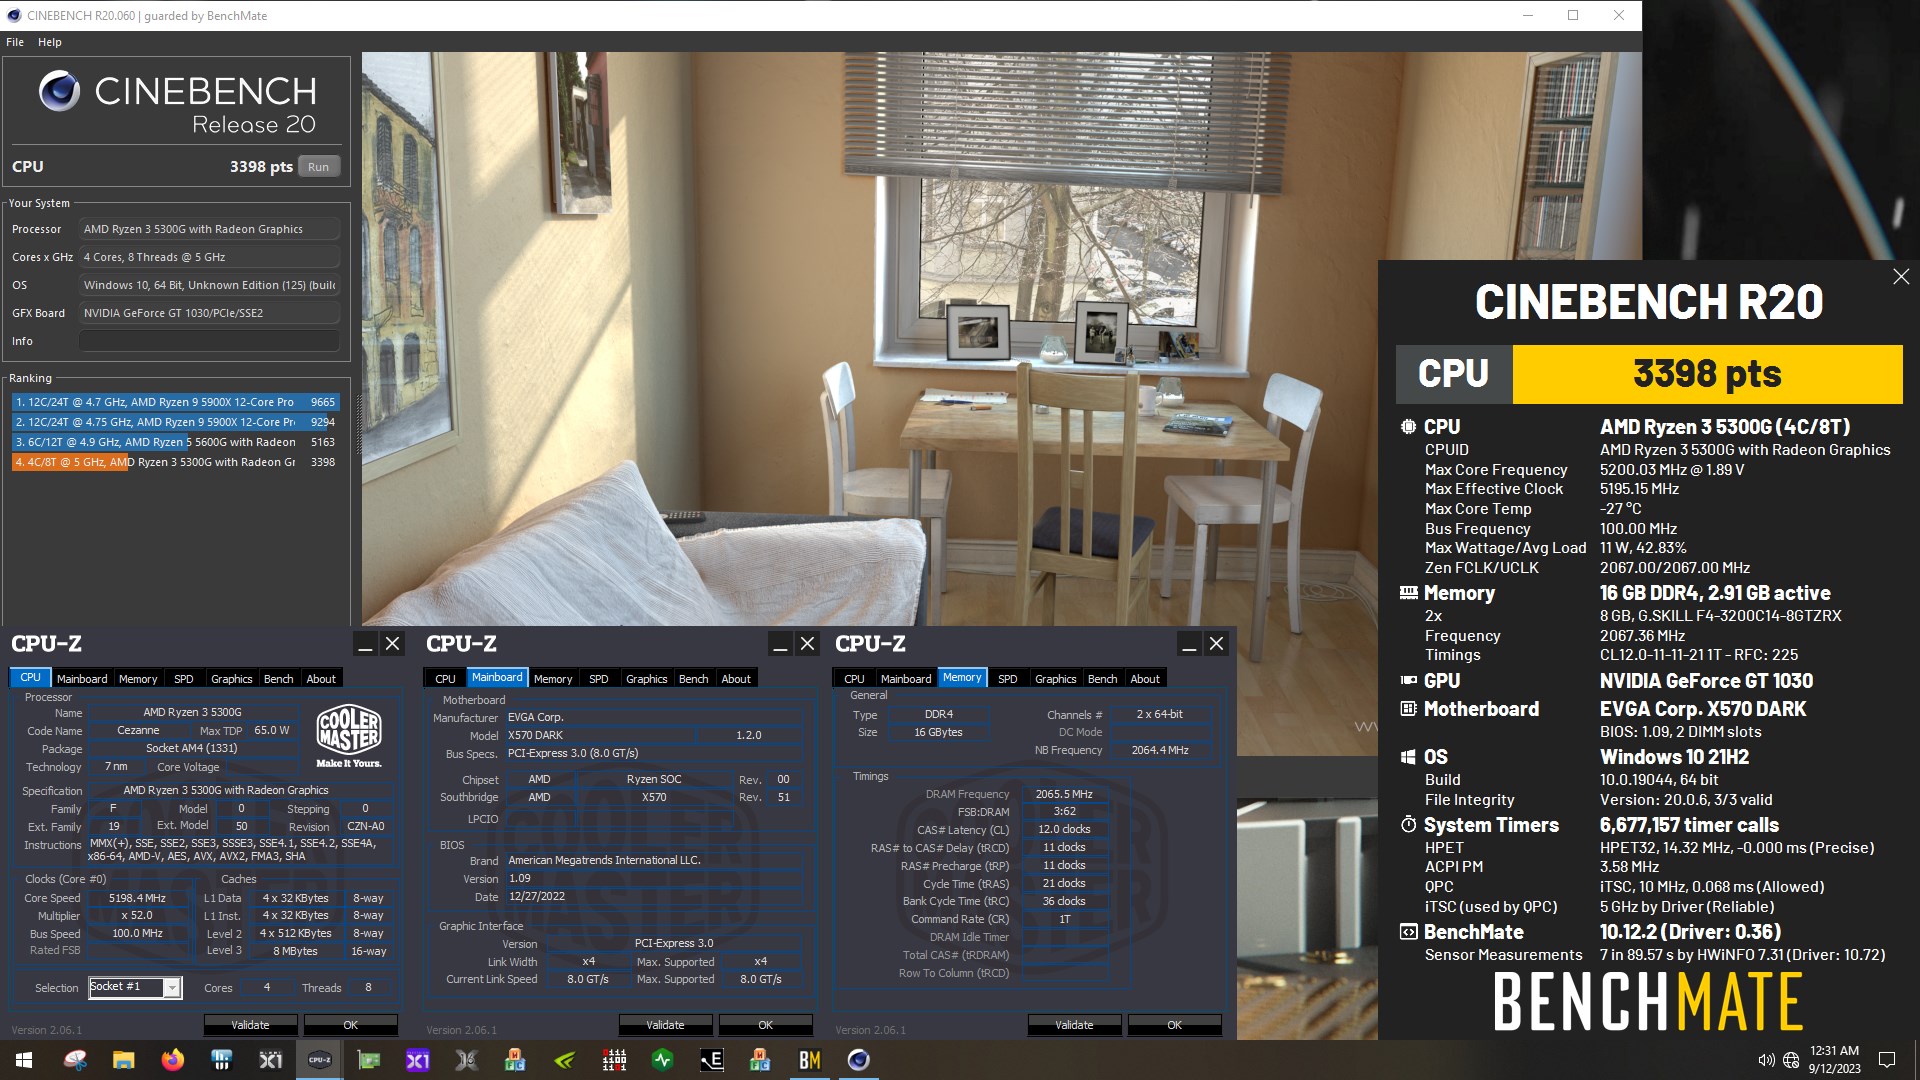Open the green graphics card taskbar icon
The image size is (1920, 1080).
[368, 1060]
